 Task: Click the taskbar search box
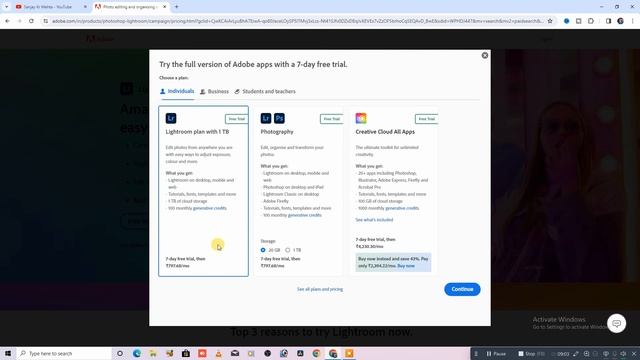64,353
